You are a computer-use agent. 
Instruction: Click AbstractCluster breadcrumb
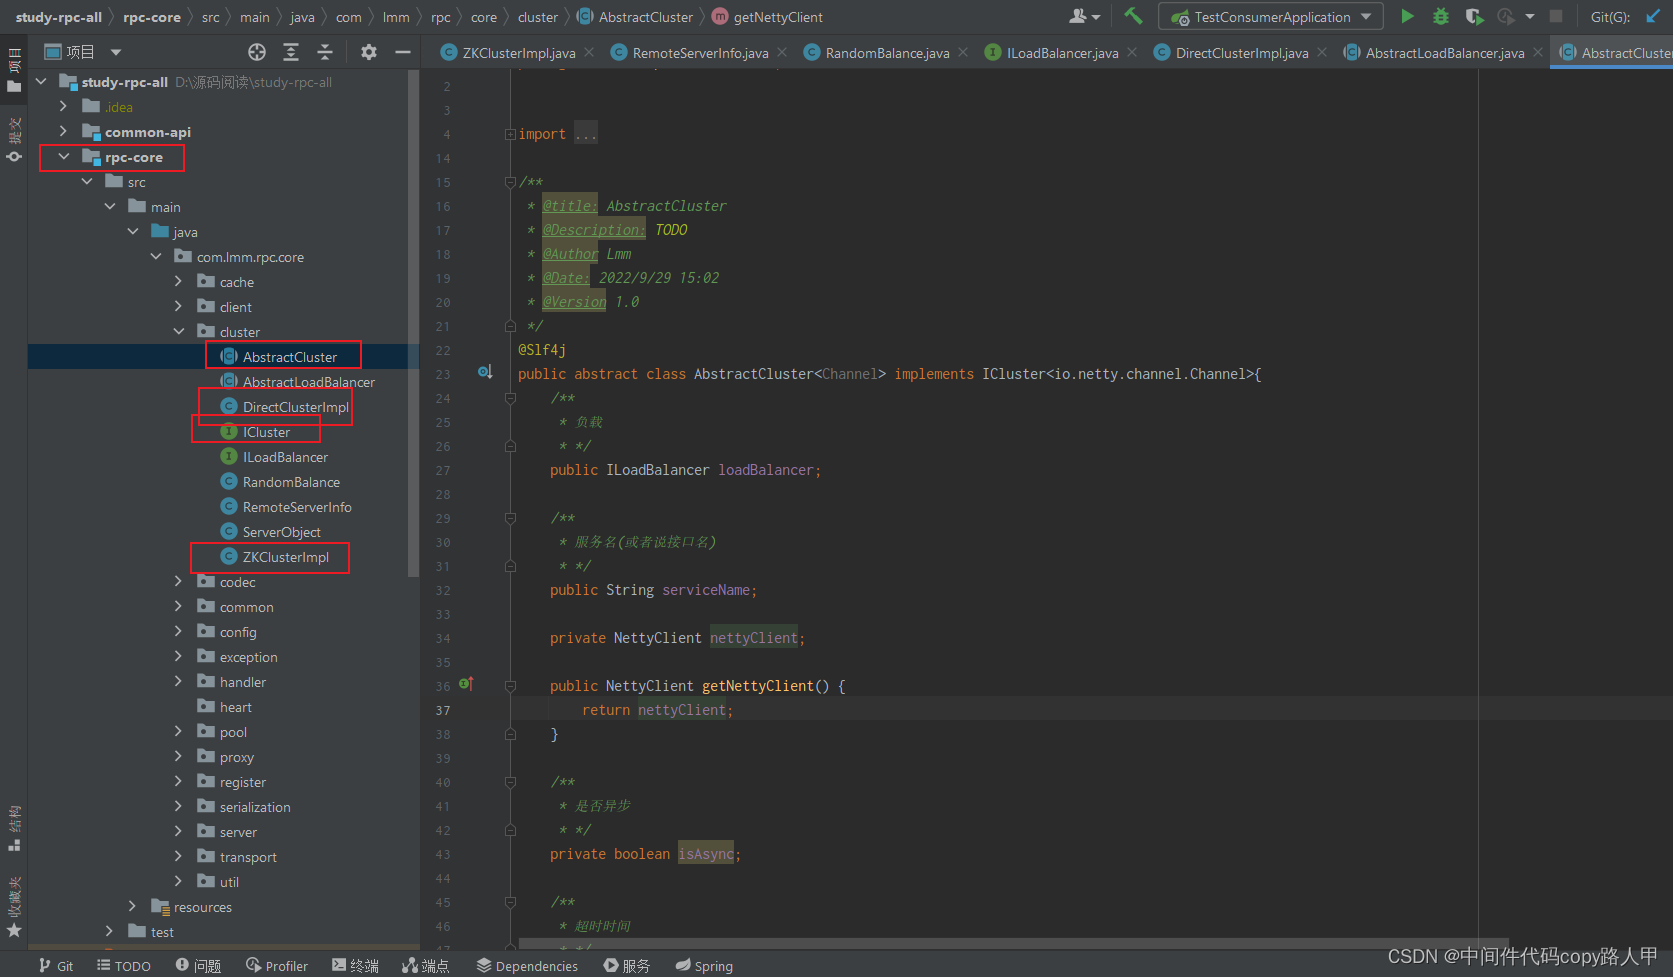click(x=645, y=17)
